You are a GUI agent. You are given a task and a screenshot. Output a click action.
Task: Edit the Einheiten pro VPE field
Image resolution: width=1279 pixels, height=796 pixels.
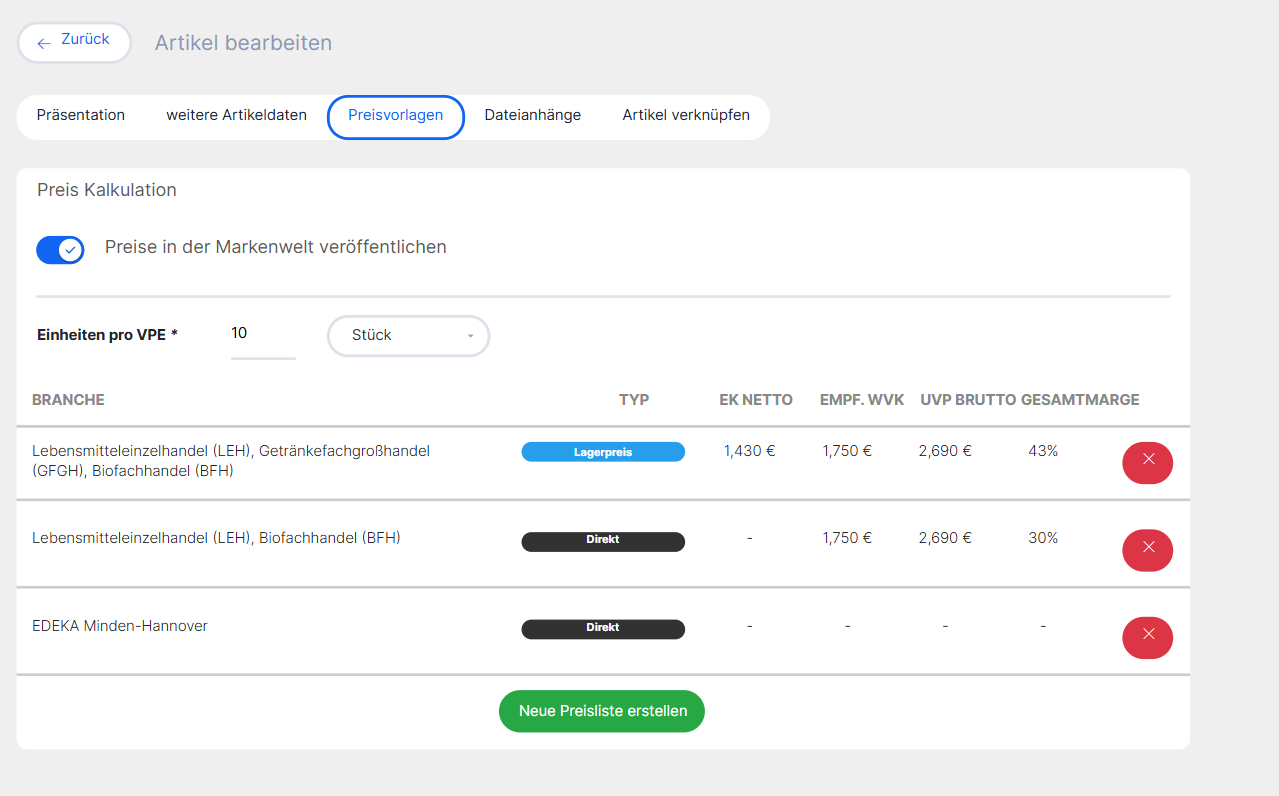click(x=263, y=336)
